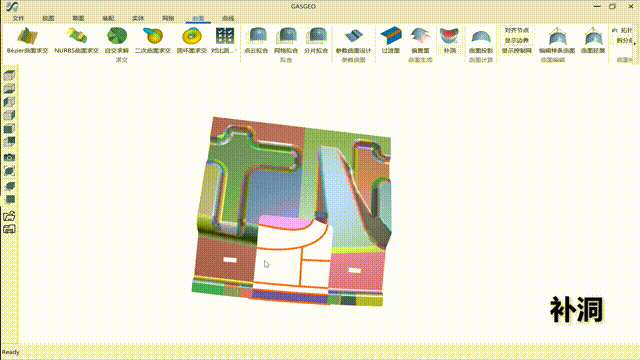Open the 参数曲面设计 parametric surface design tool
Screen dimensions: 640x360
[353, 40]
